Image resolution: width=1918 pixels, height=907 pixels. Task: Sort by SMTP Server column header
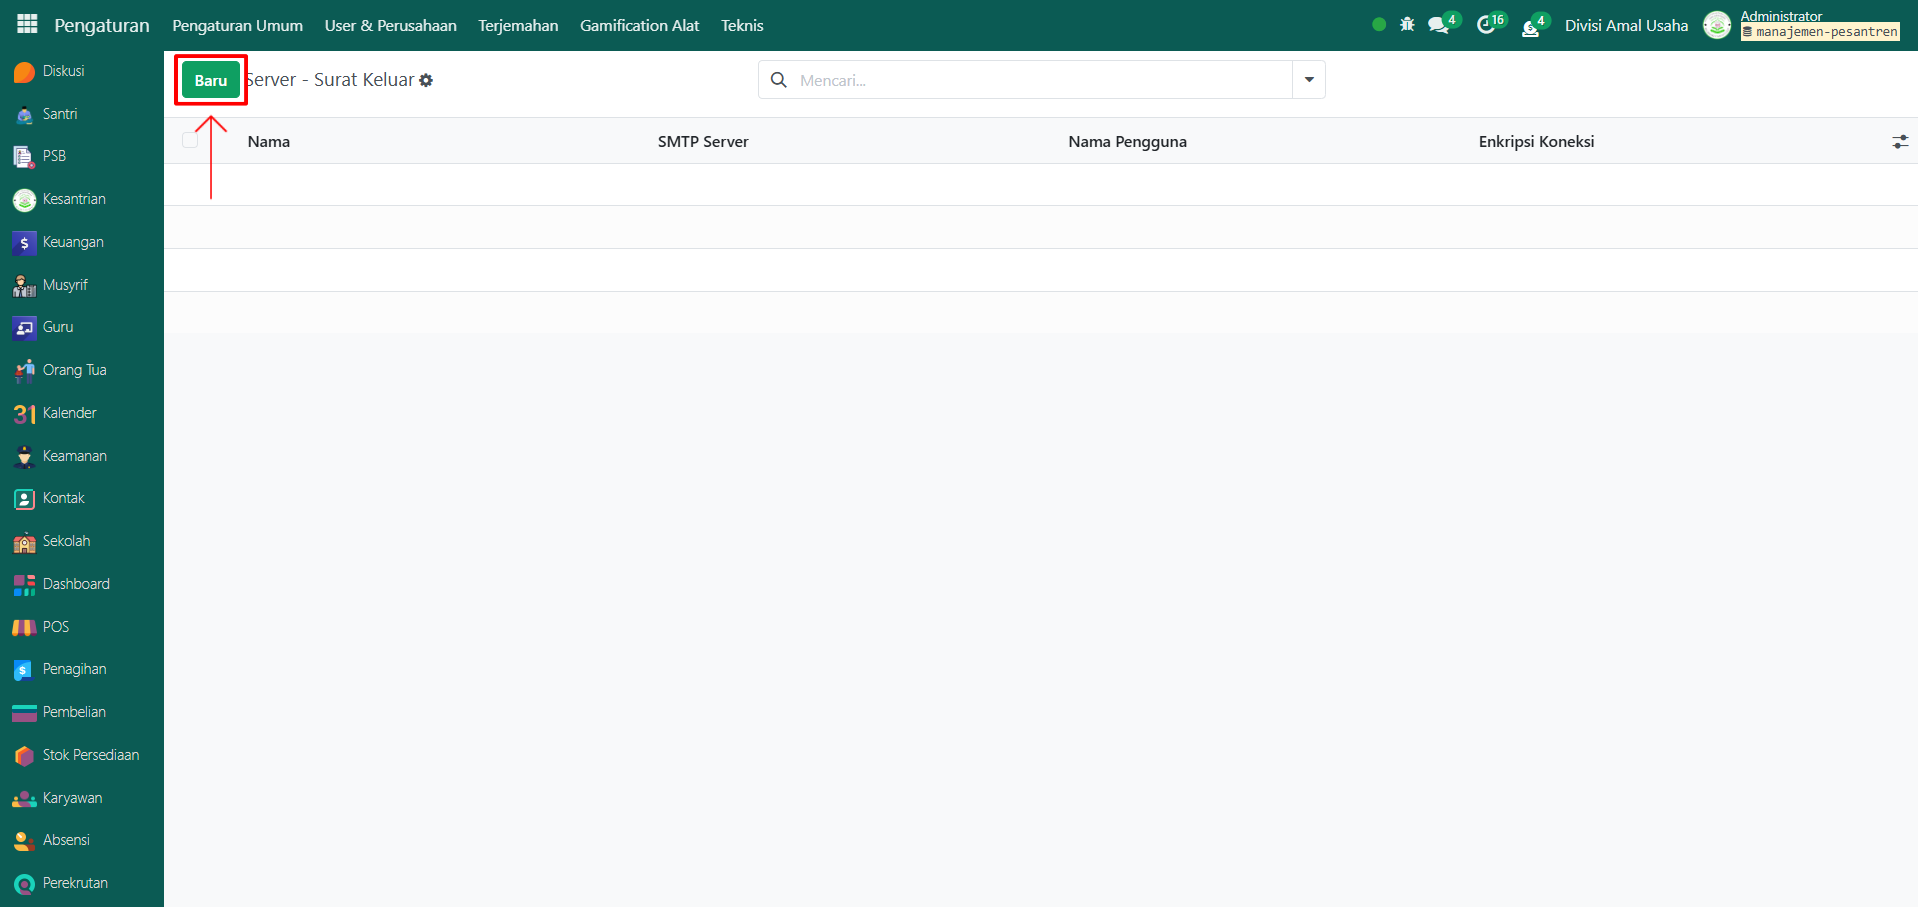click(703, 142)
